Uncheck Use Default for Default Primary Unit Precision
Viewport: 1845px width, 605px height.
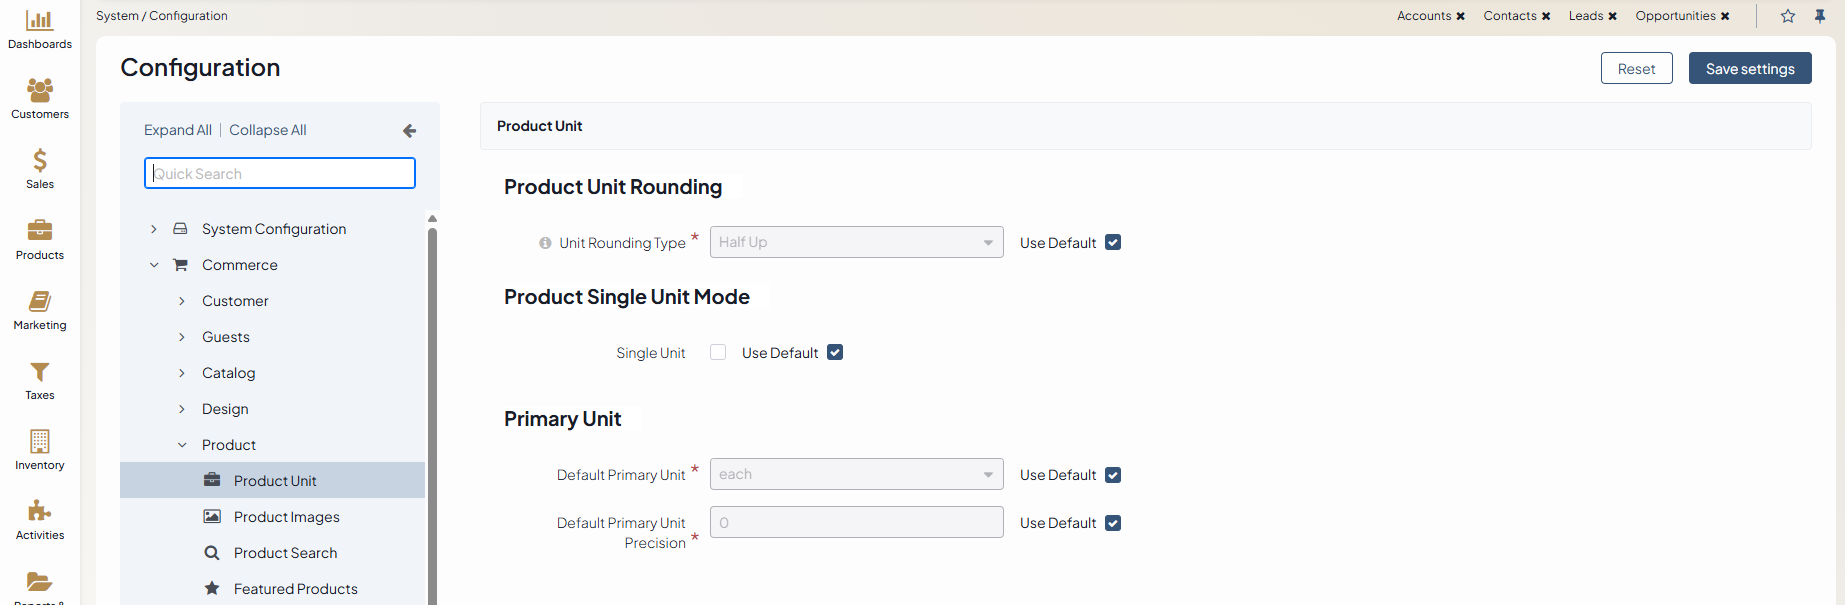click(x=1113, y=523)
